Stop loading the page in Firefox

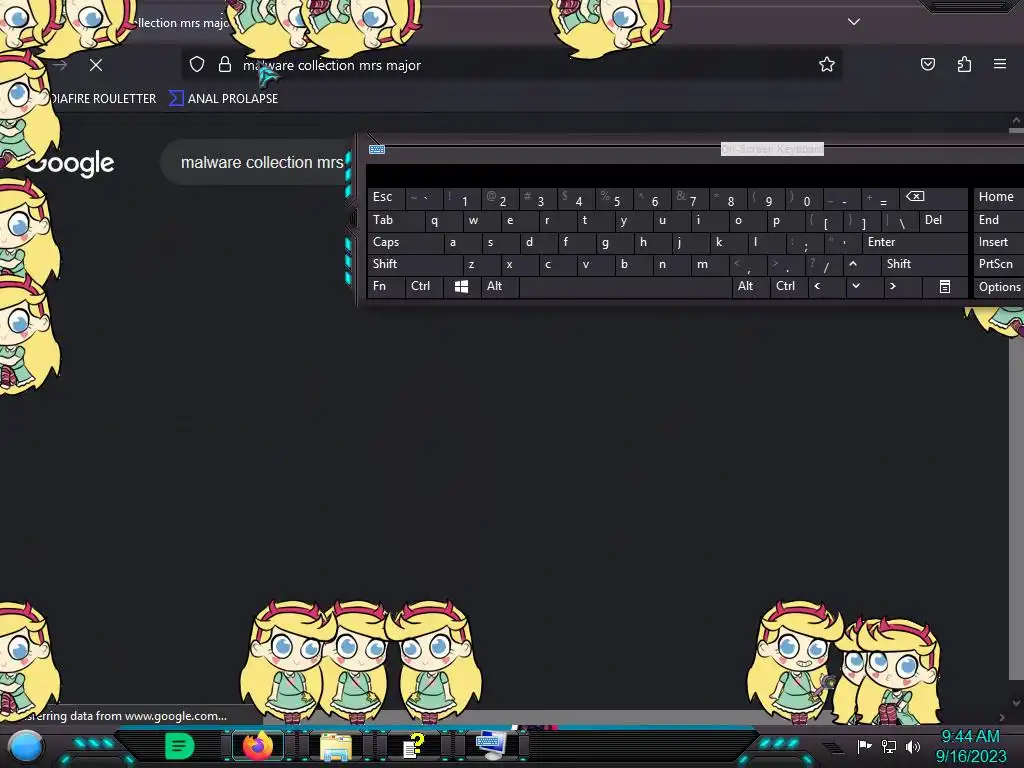96,65
